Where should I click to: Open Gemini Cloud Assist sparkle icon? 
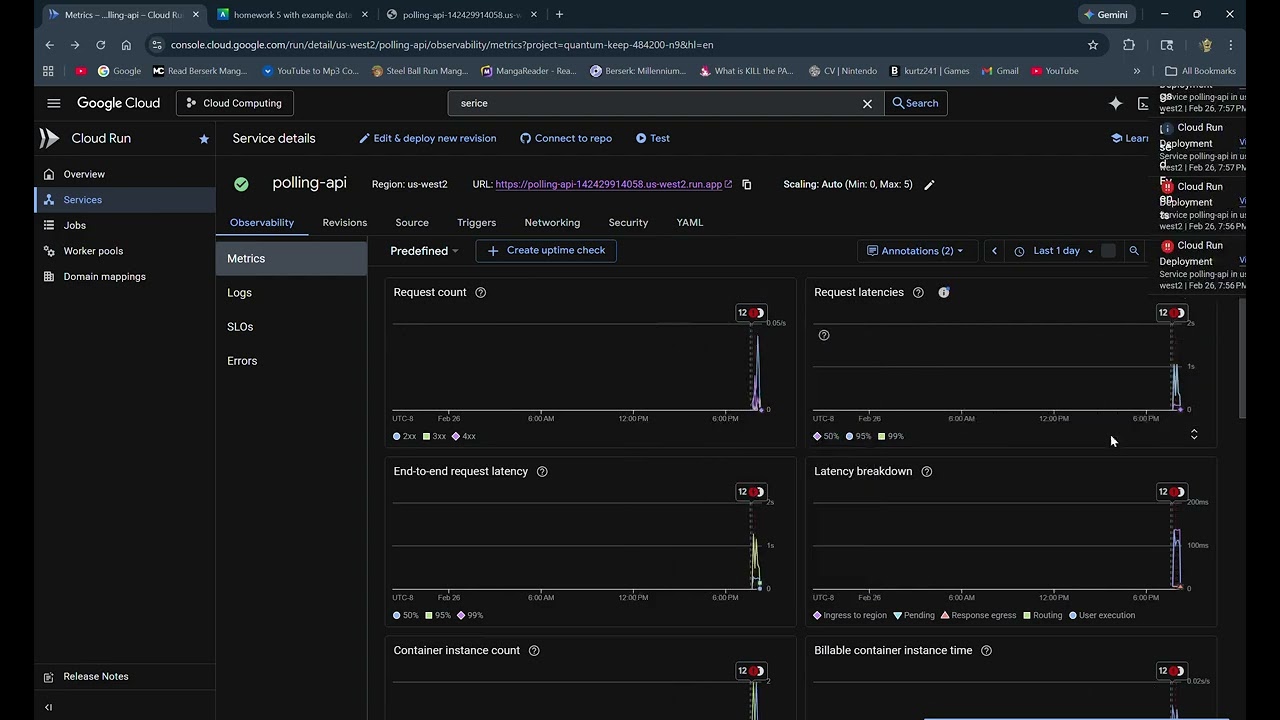[1116, 103]
